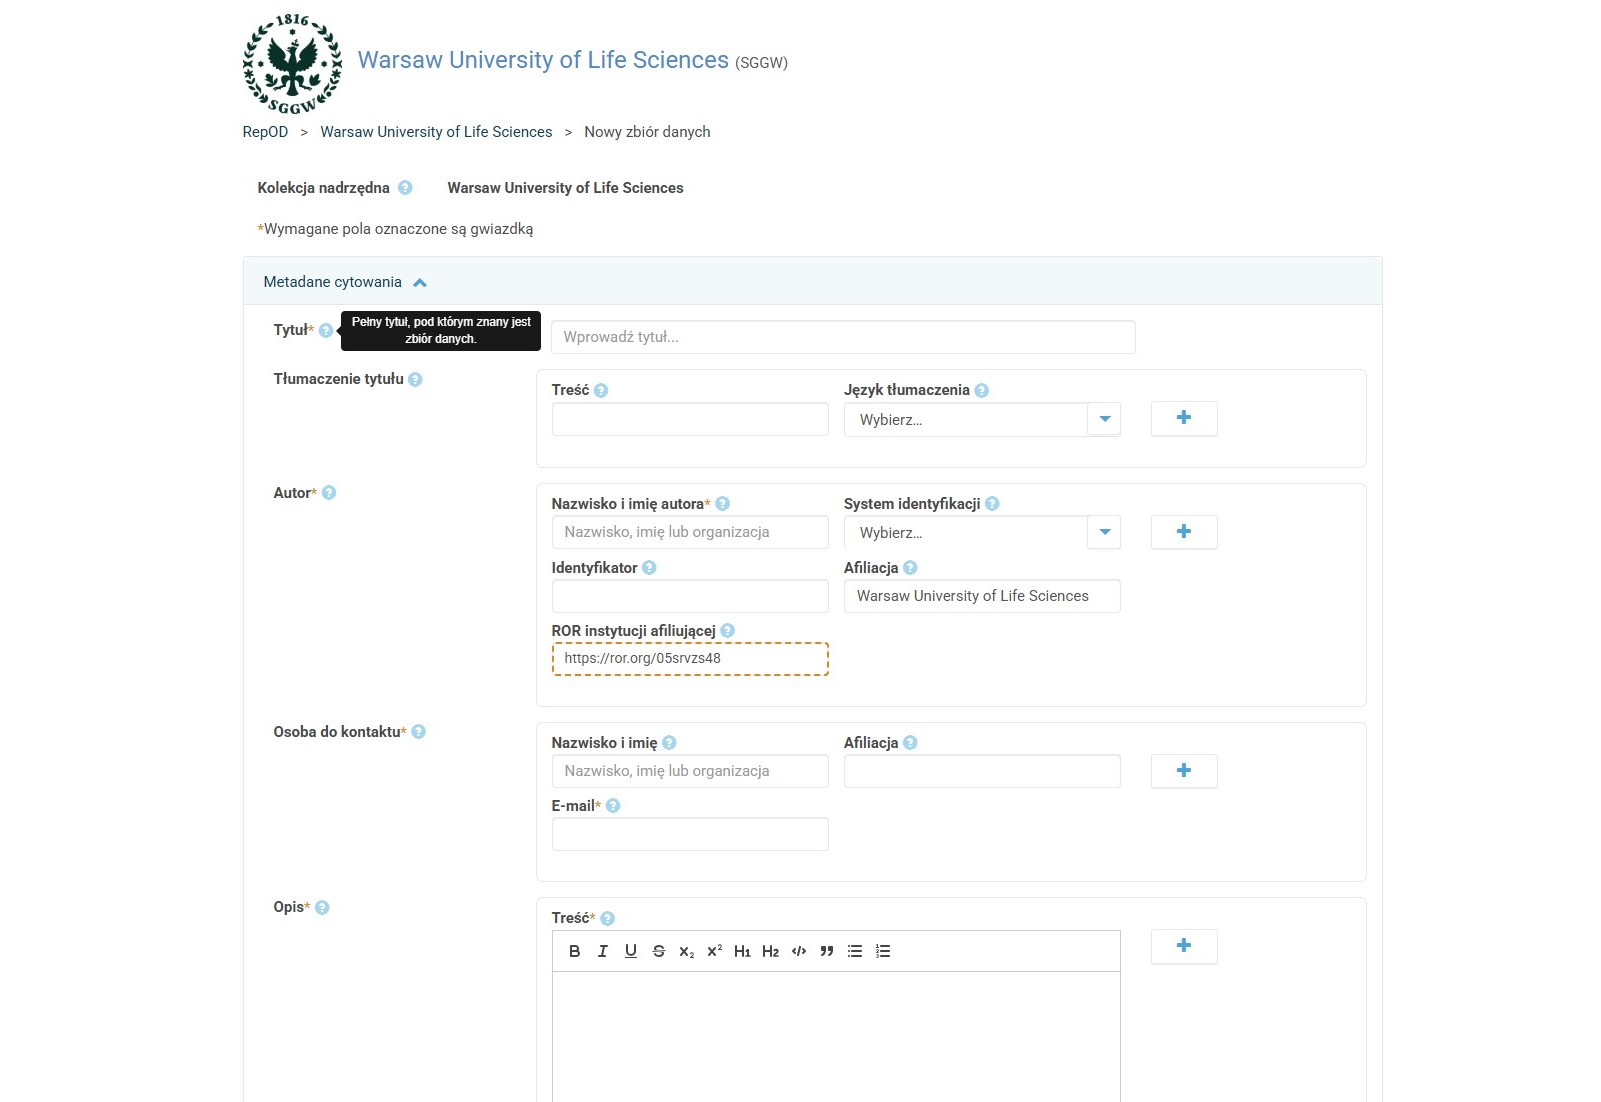This screenshot has height=1102, width=1601.
Task: Apply strikethrough formatting in editor
Action: 658,951
